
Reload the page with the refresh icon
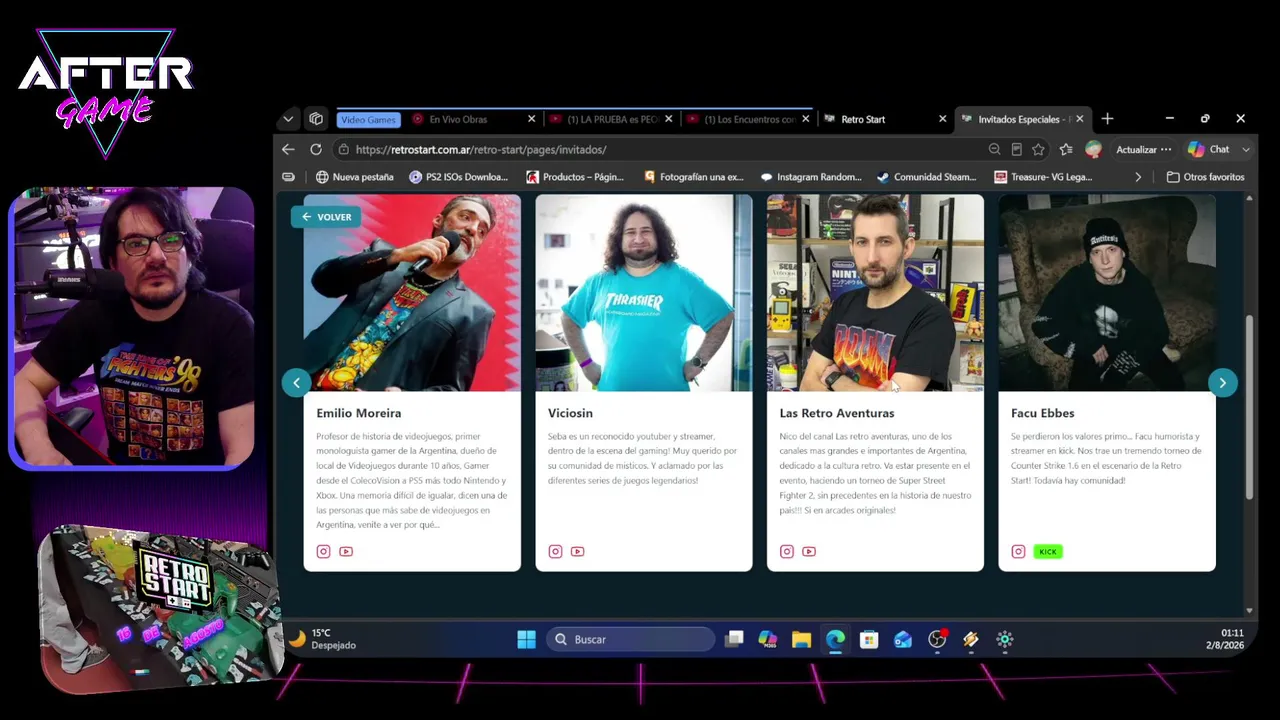tap(316, 149)
